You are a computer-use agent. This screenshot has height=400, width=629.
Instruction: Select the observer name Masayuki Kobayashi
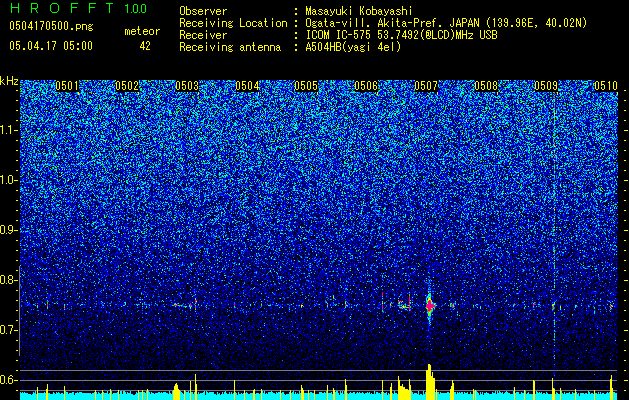pos(359,11)
